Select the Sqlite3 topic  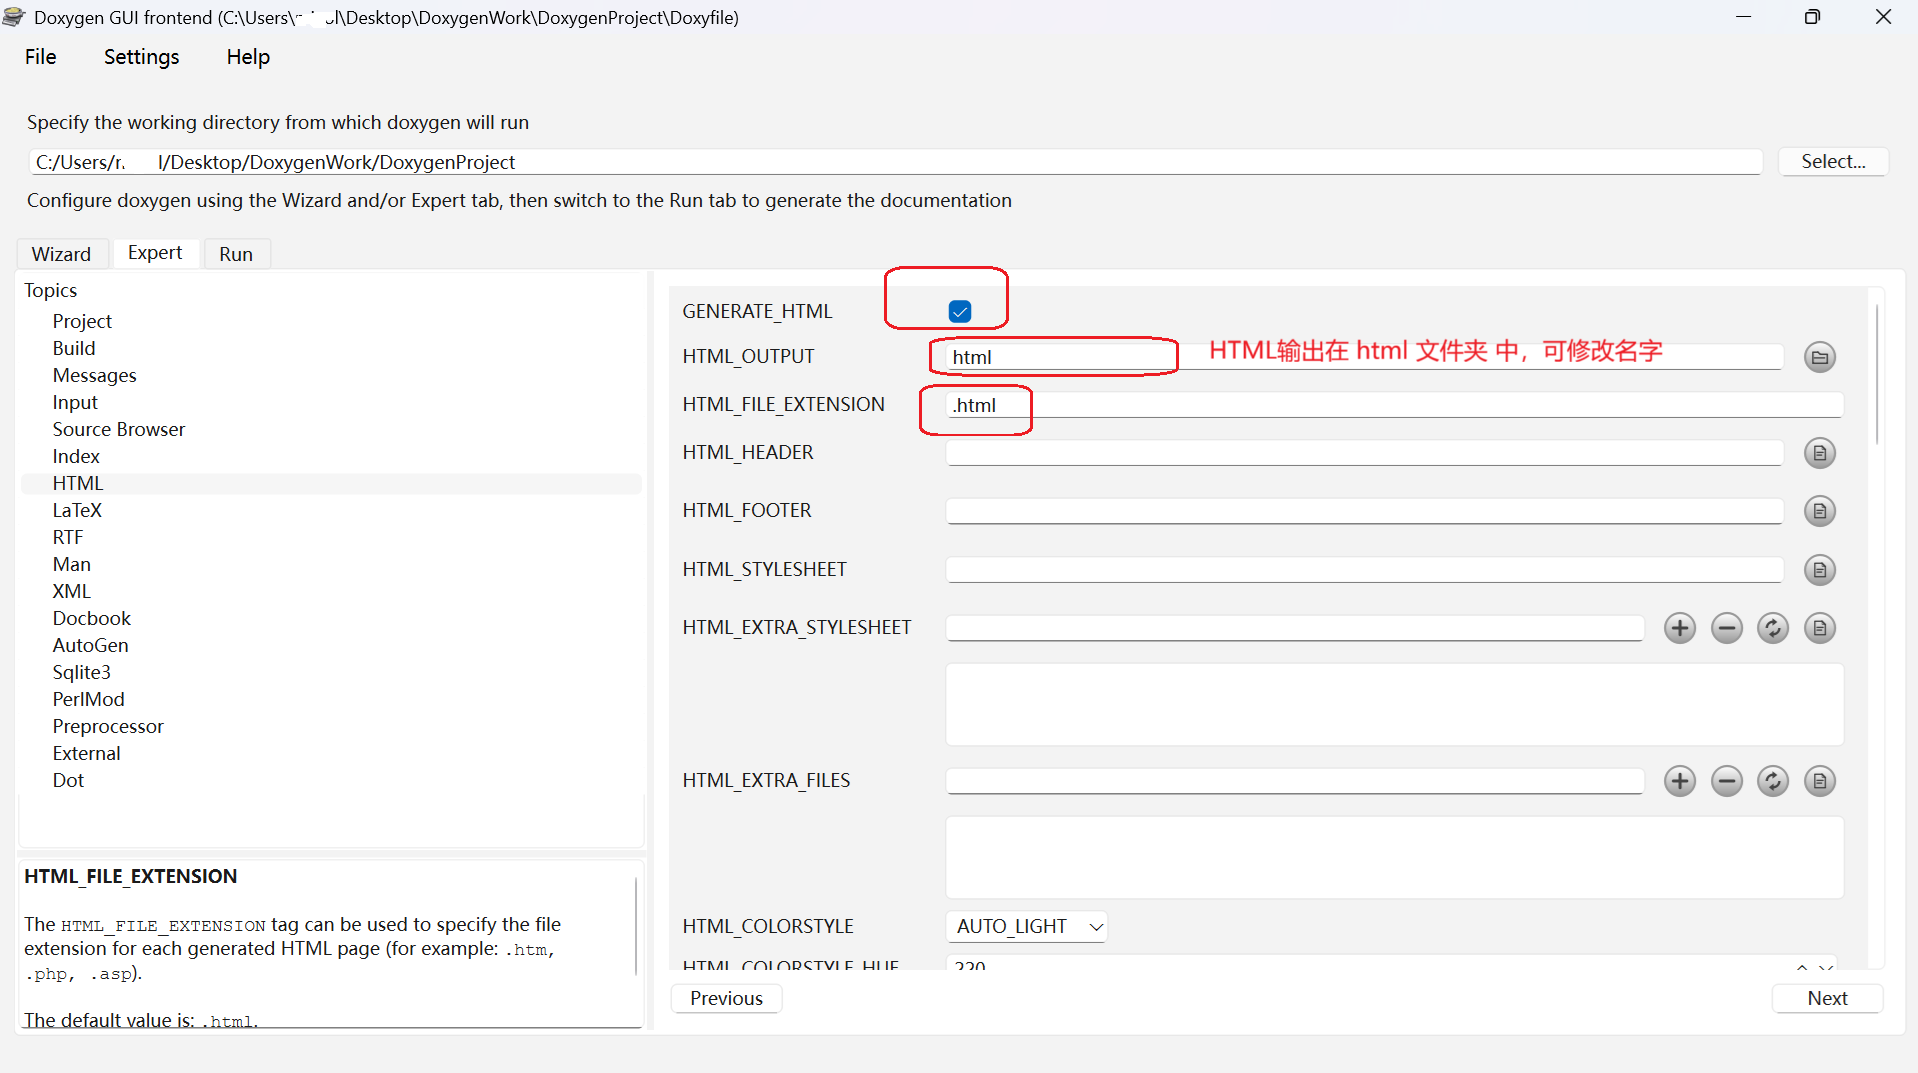click(x=81, y=672)
